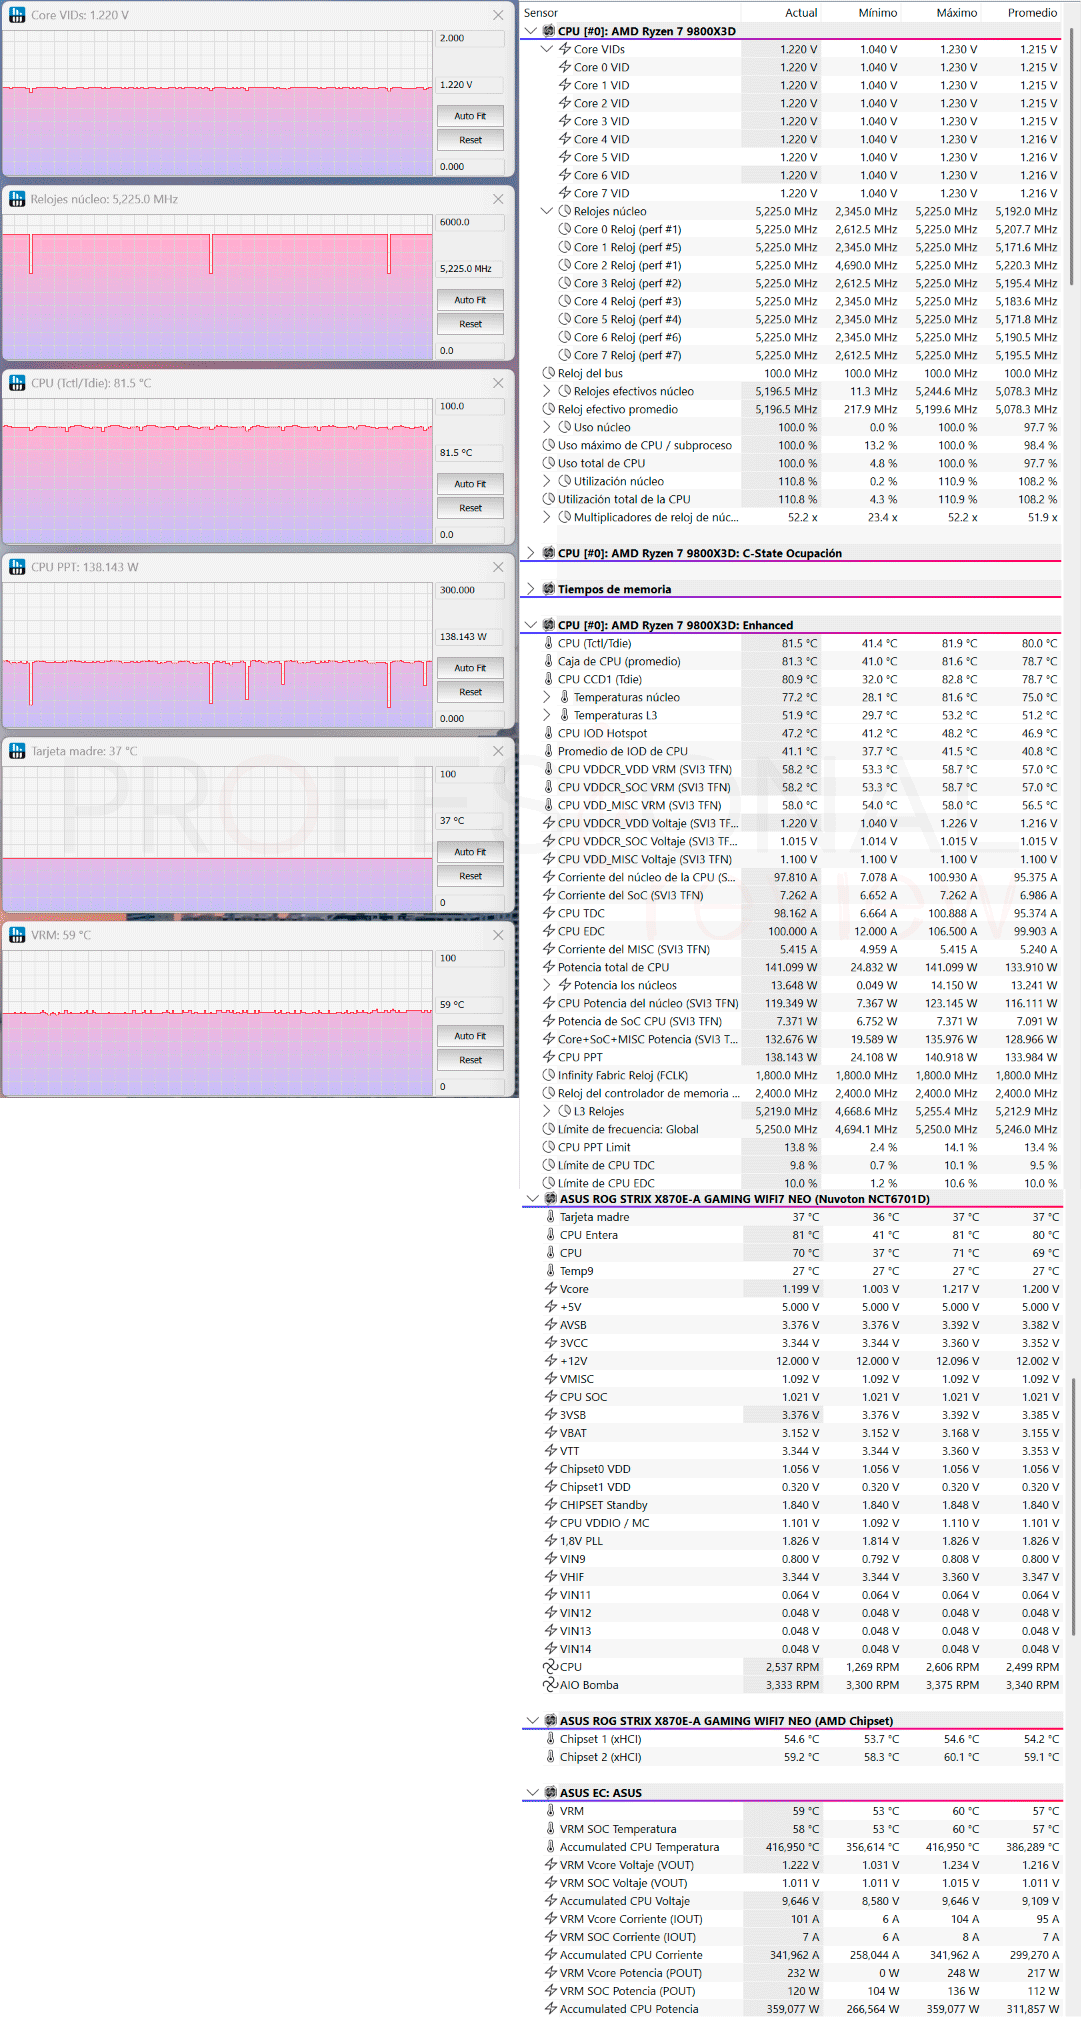Click the thermometer icon of CPU (Tctl/Tdie) row
This screenshot has height=2017, width=1081.
tap(548, 643)
